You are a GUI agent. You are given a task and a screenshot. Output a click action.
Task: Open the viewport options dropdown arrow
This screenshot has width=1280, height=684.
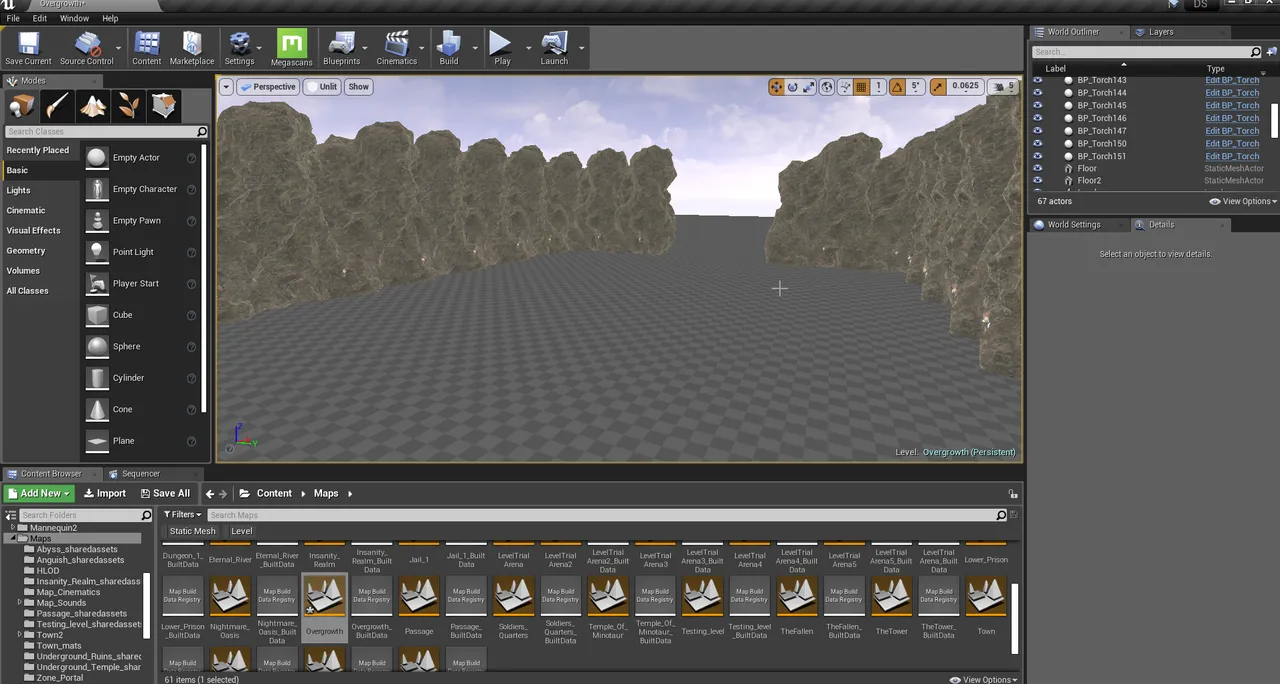pyautogui.click(x=226, y=87)
